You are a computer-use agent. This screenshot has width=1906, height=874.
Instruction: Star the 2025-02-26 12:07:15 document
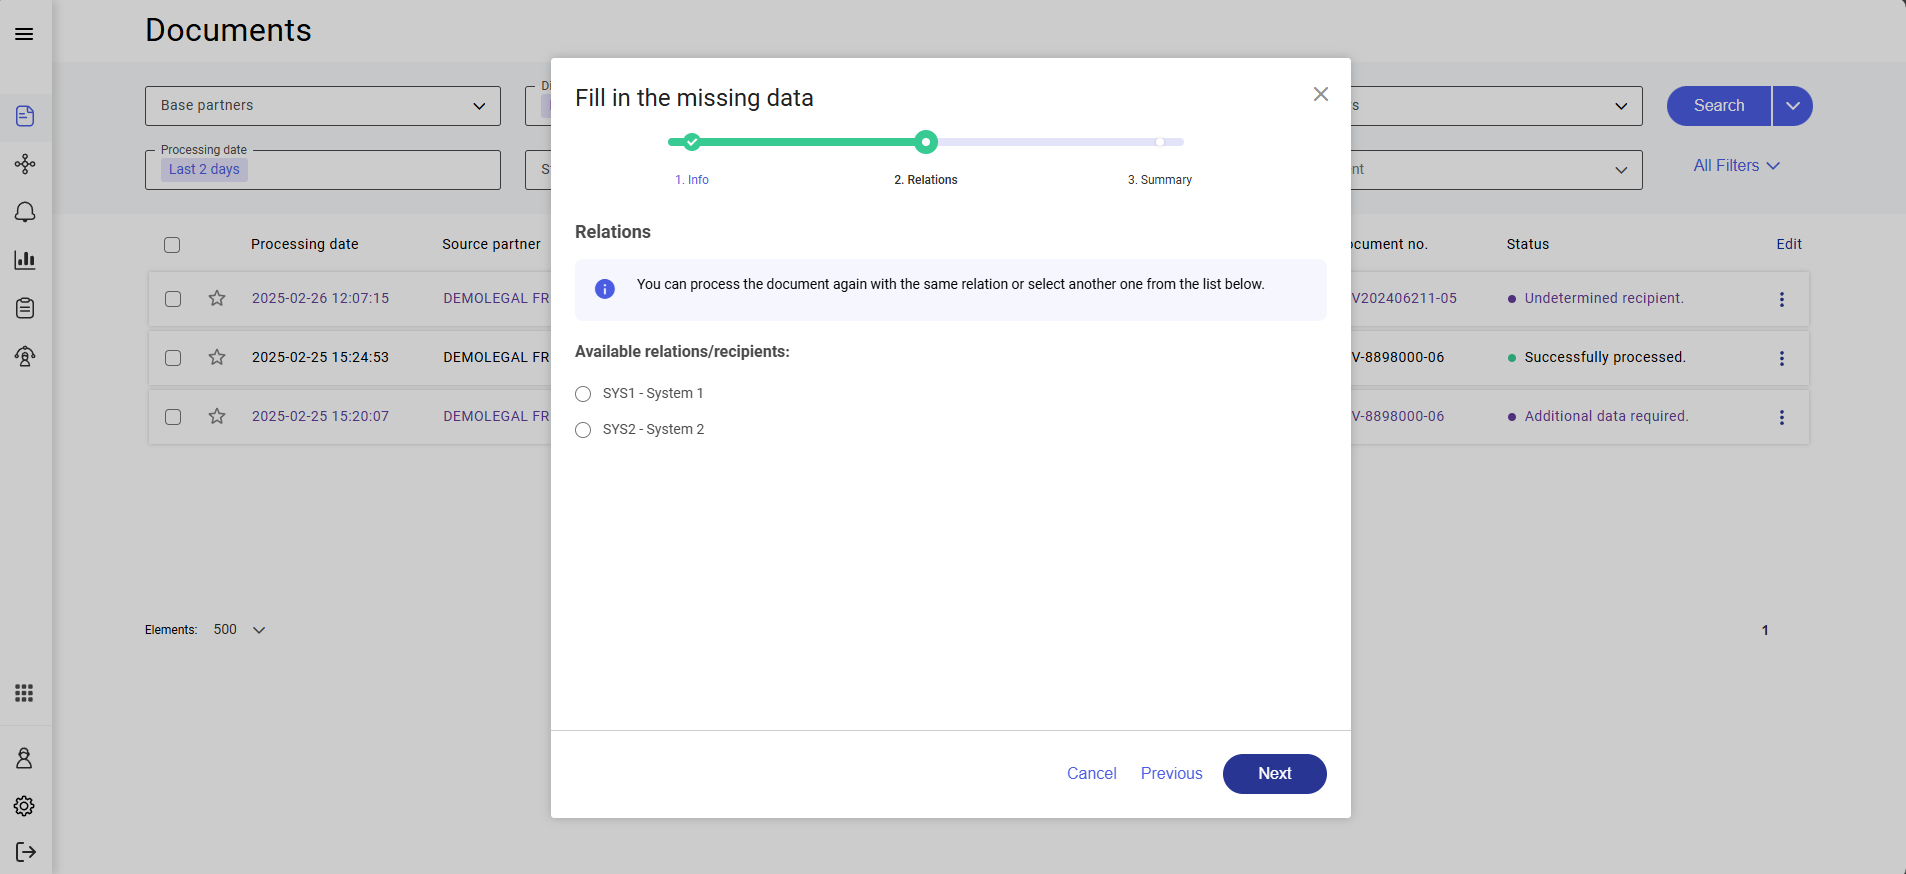click(x=217, y=298)
